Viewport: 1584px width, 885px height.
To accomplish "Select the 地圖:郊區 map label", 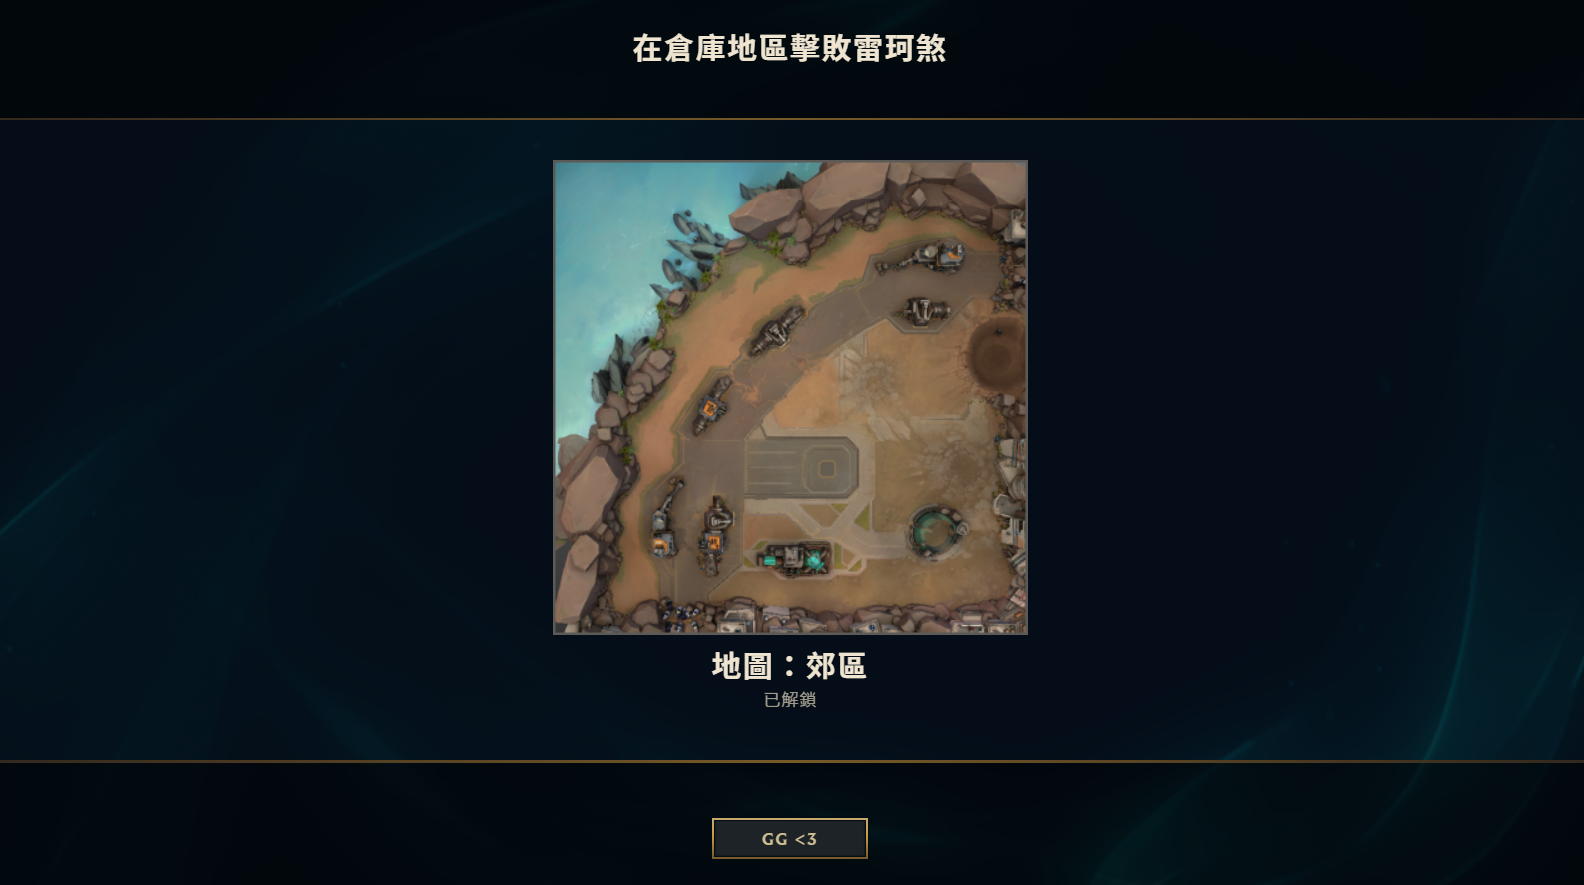I will (x=789, y=665).
